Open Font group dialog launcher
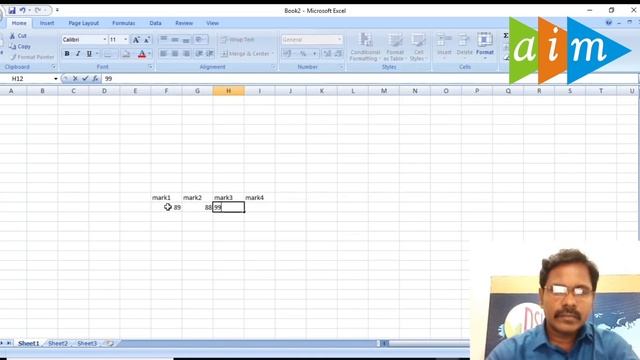Image resolution: width=640 pixels, height=360 pixels. pos(150,67)
